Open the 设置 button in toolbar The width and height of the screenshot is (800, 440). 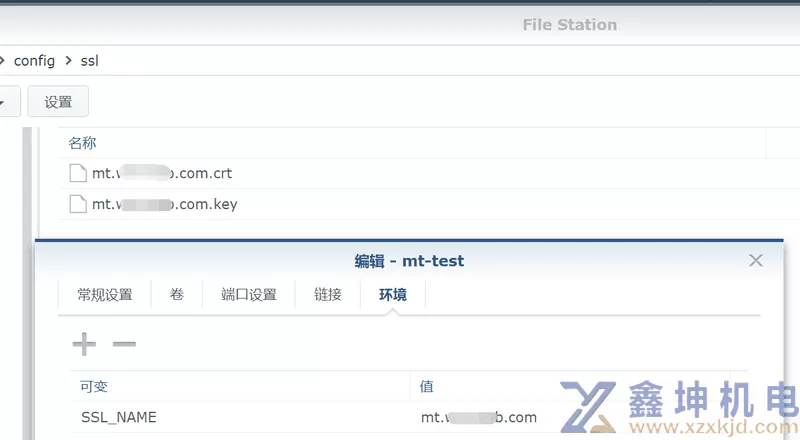coord(58,102)
